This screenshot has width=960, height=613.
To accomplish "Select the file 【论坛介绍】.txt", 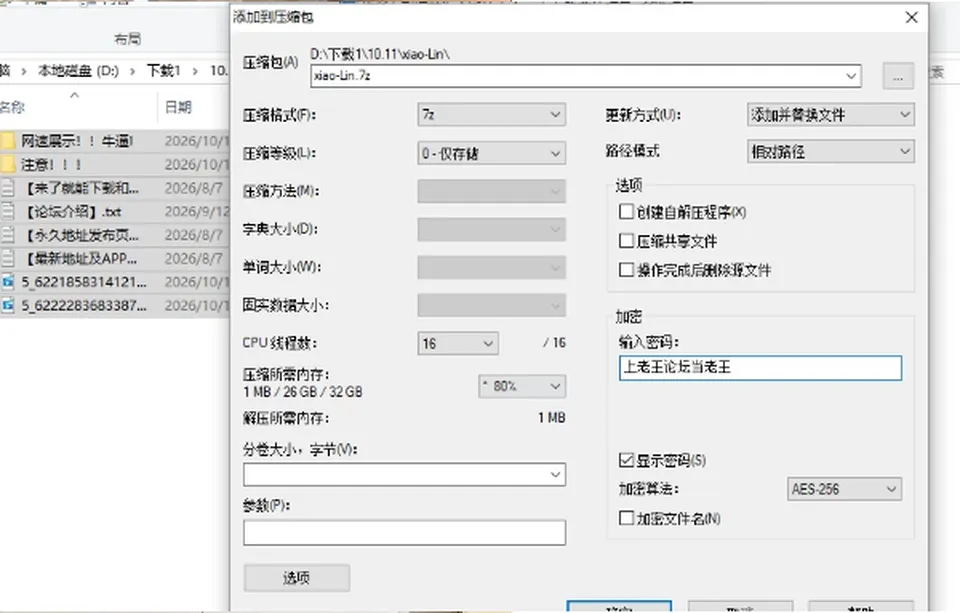I will [71, 212].
